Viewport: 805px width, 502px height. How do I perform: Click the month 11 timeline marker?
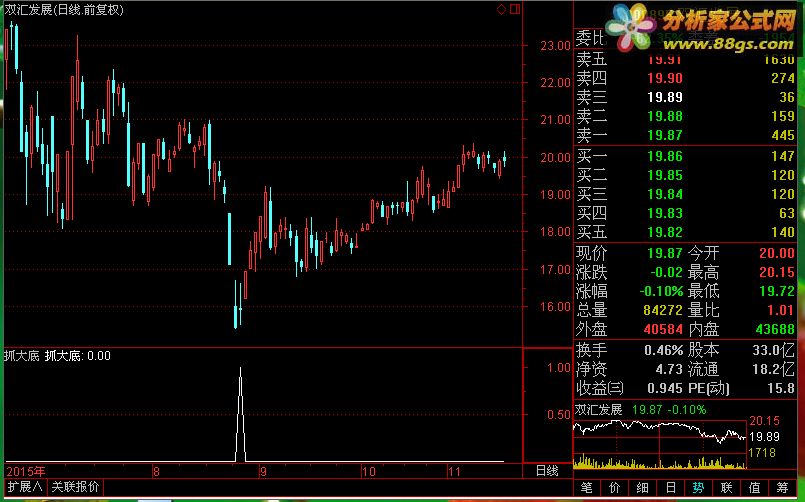(x=454, y=471)
